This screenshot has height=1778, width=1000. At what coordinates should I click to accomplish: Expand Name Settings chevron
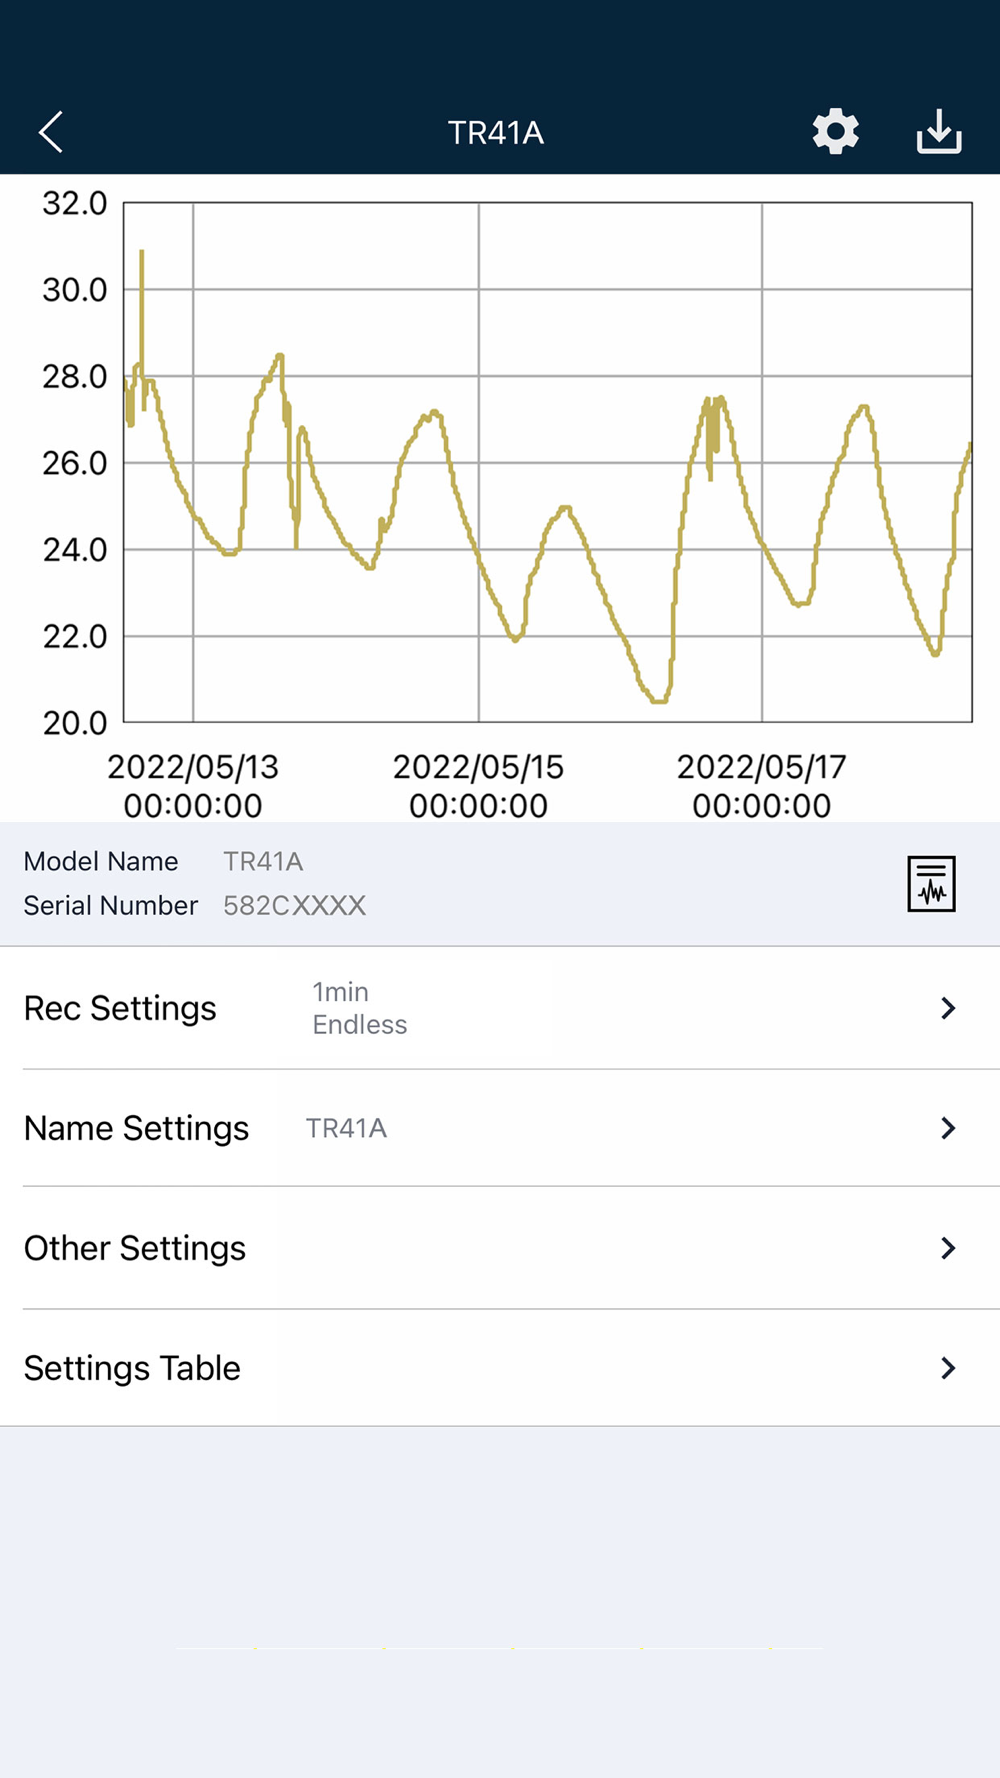(x=948, y=1128)
